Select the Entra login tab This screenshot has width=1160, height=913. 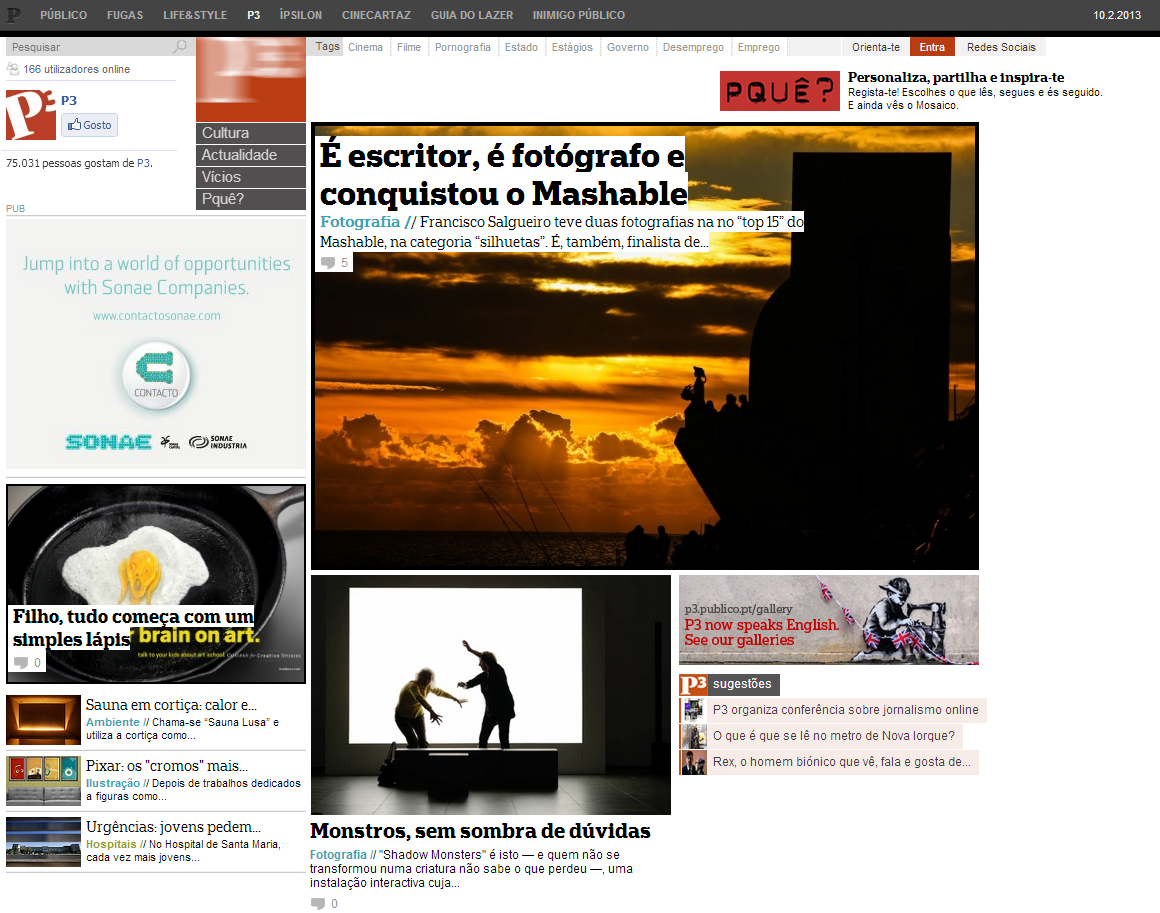click(931, 47)
